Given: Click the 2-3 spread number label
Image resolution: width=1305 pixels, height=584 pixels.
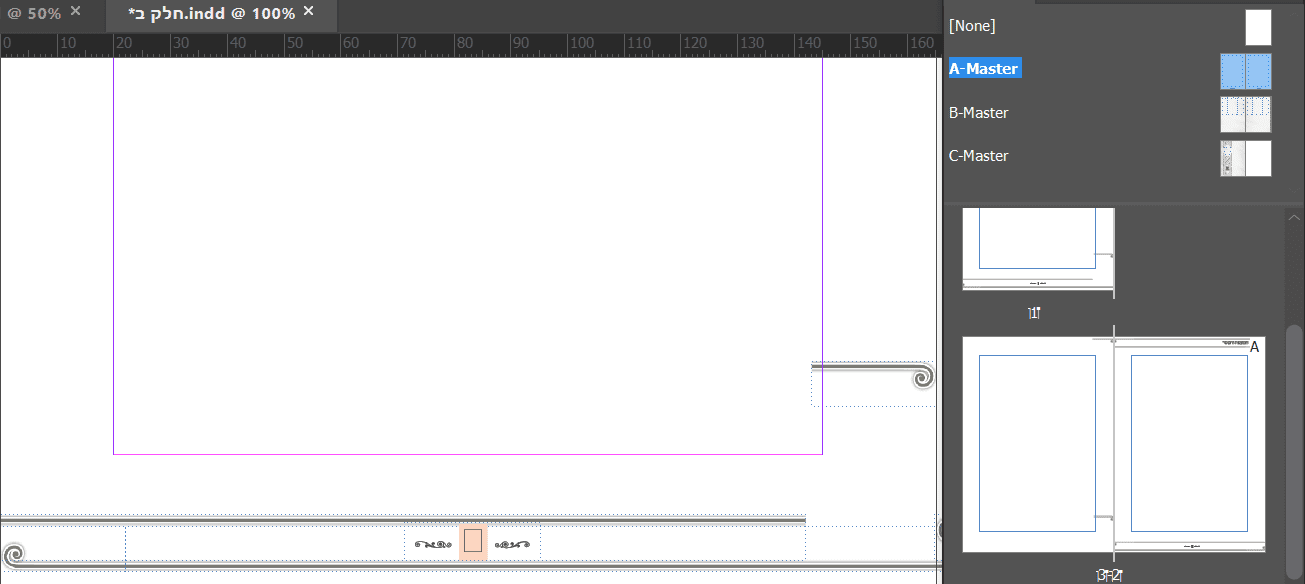Looking at the screenshot, I should (x=1111, y=575).
